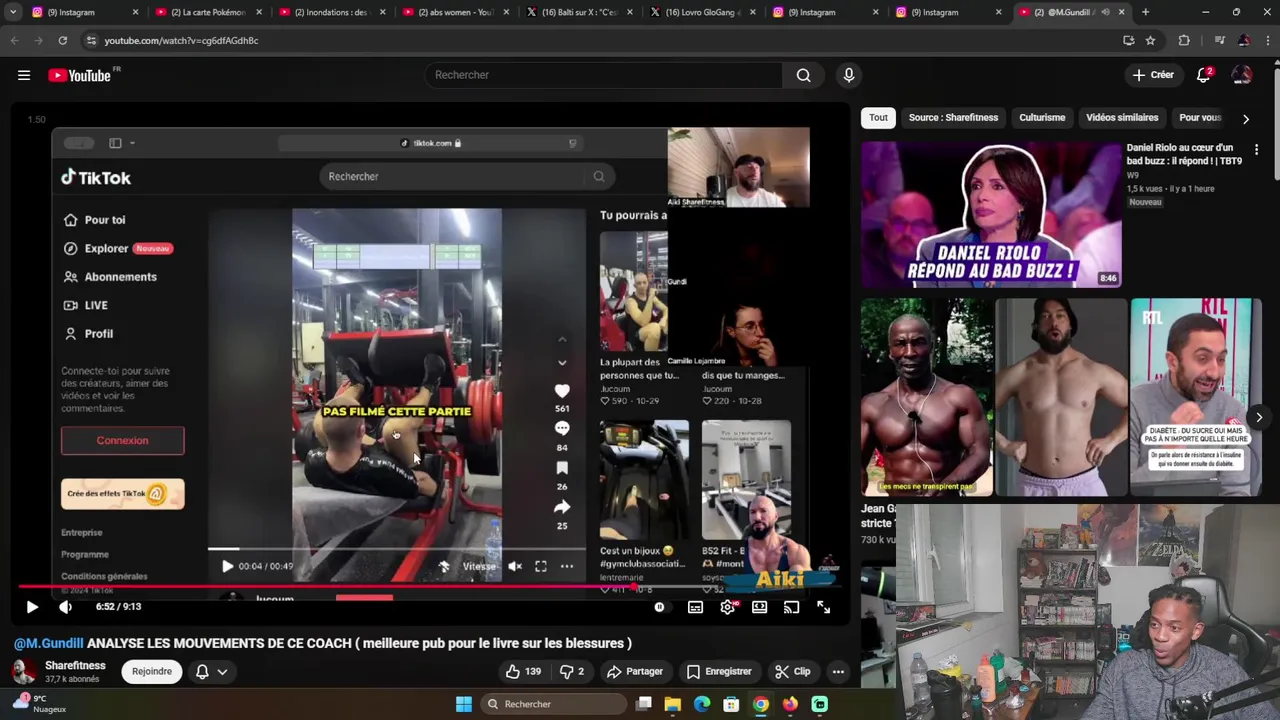Open the Sharefitness channel name
Viewport: 1280px width, 720px height.
click(x=75, y=665)
